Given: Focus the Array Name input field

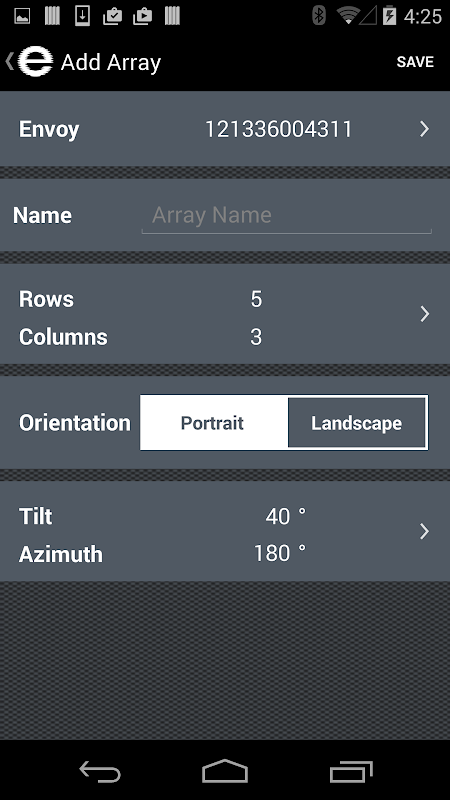Looking at the screenshot, I should (287, 216).
